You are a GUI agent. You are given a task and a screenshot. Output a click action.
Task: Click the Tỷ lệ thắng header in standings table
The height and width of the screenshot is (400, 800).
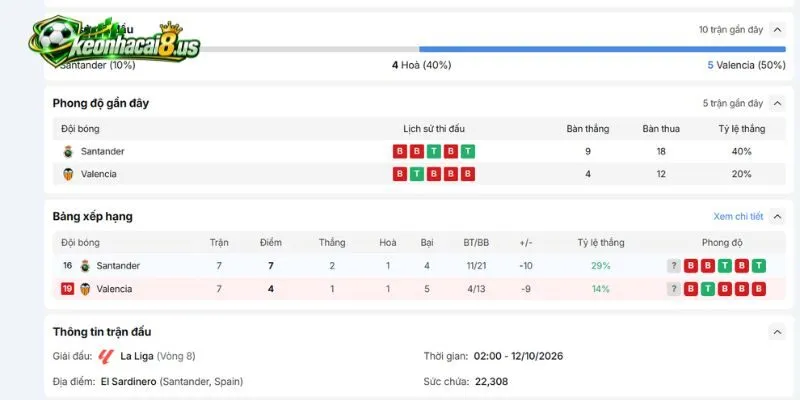point(601,243)
